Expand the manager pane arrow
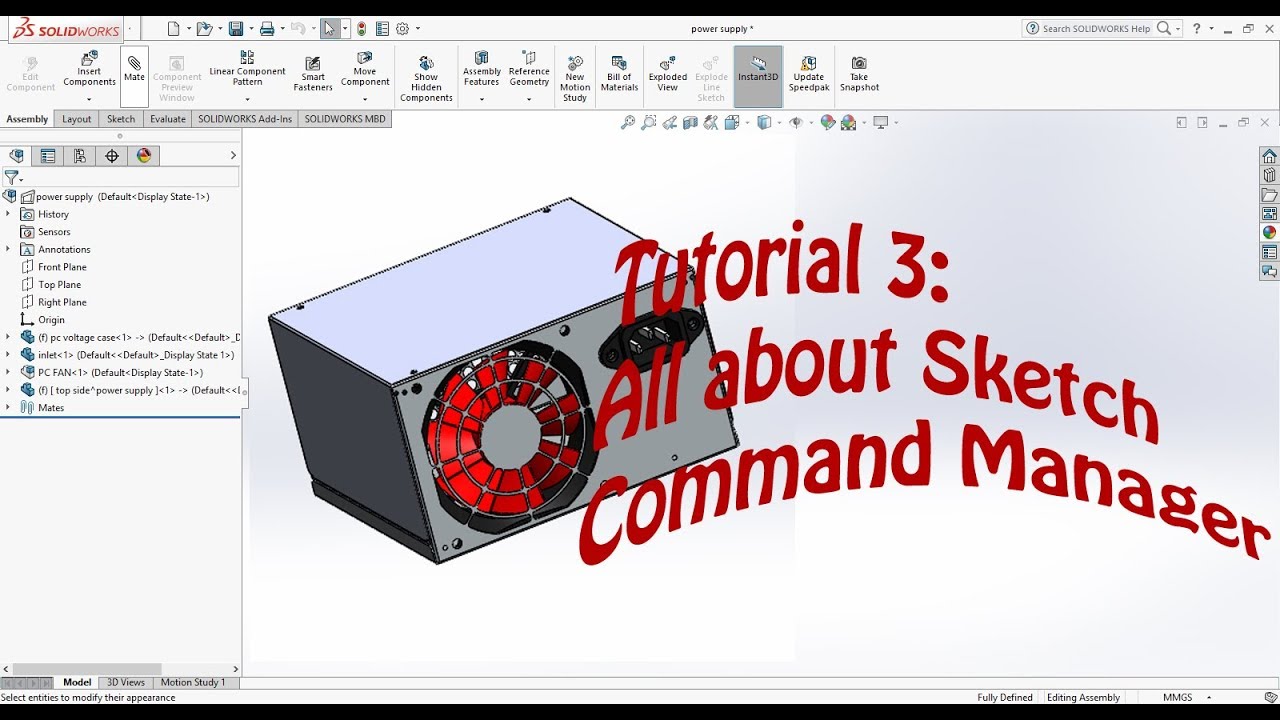 (233, 155)
